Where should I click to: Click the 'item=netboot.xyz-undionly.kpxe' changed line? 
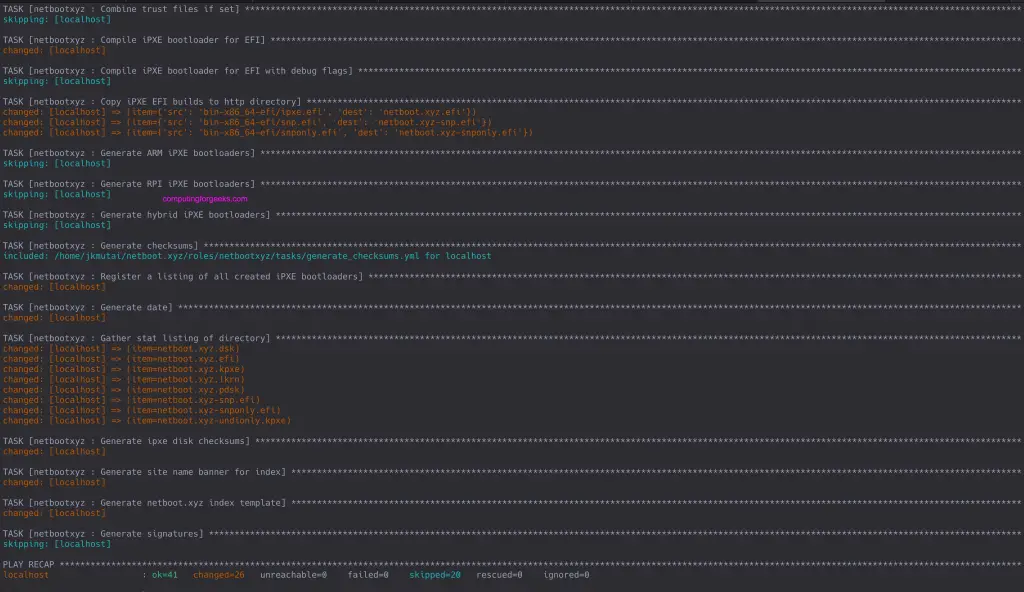pyautogui.click(x=147, y=421)
